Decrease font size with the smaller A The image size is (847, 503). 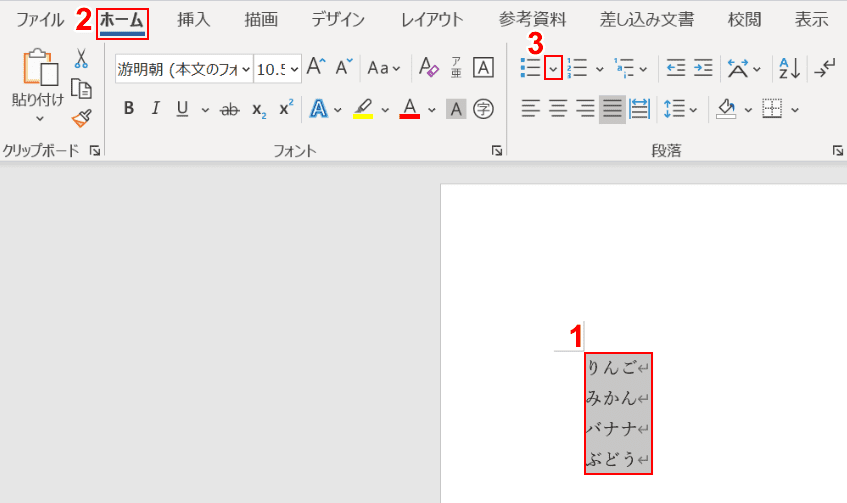click(344, 68)
